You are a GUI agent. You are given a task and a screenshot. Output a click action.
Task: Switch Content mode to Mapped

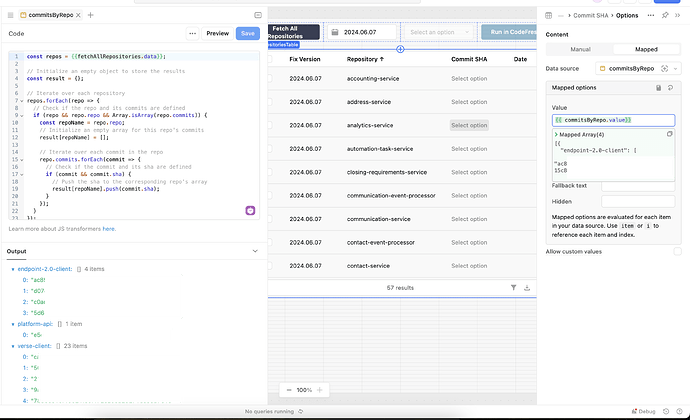[x=646, y=49]
